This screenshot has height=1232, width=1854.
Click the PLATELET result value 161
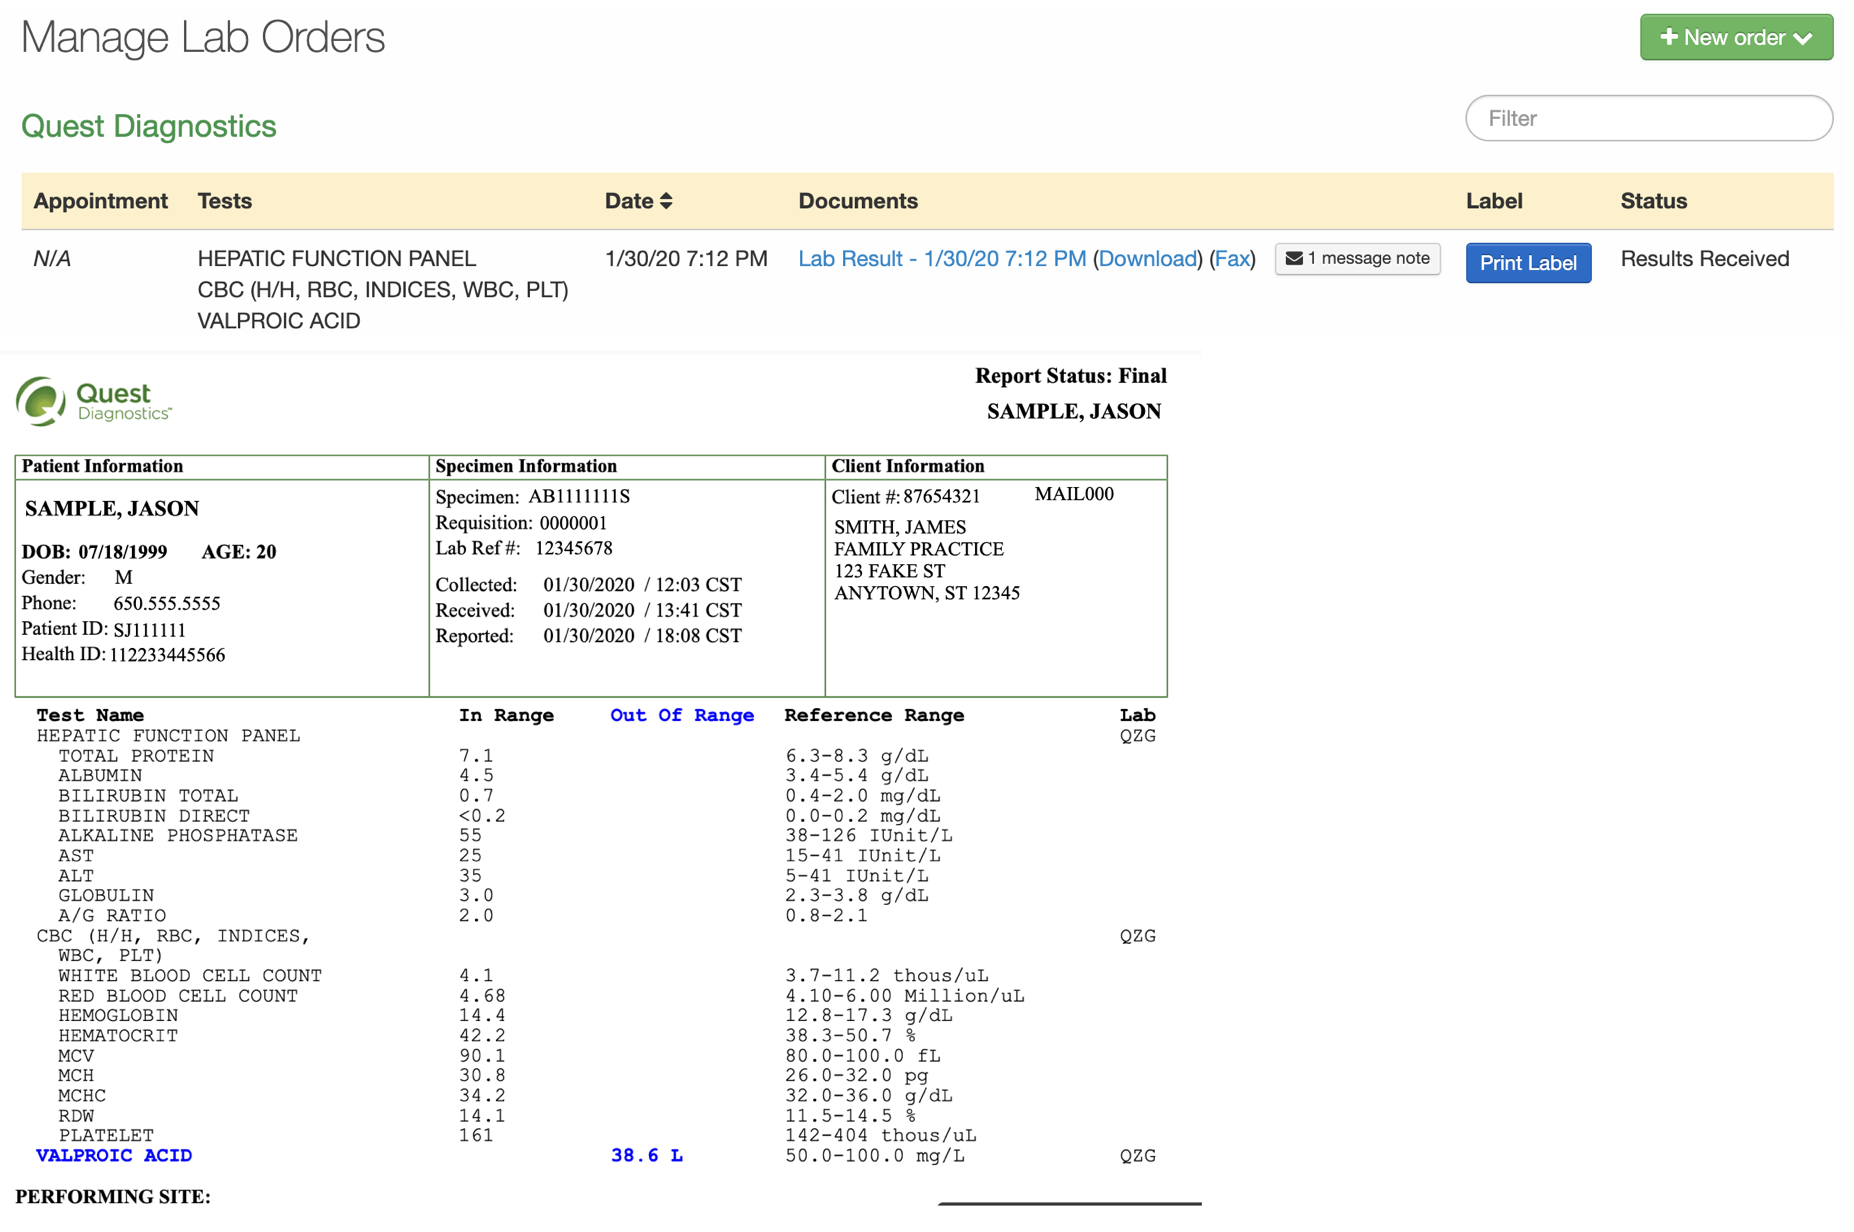[x=476, y=1136]
